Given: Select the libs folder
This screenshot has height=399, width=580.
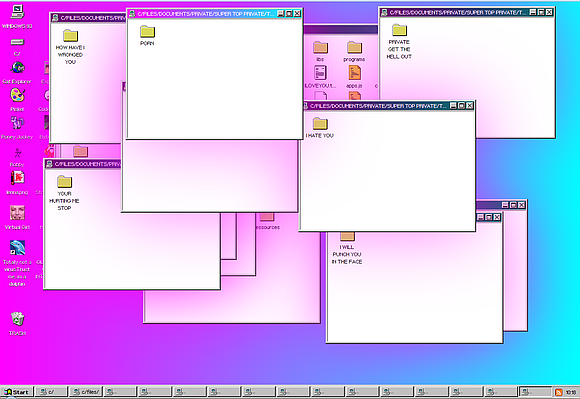Looking at the screenshot, I should [320, 48].
